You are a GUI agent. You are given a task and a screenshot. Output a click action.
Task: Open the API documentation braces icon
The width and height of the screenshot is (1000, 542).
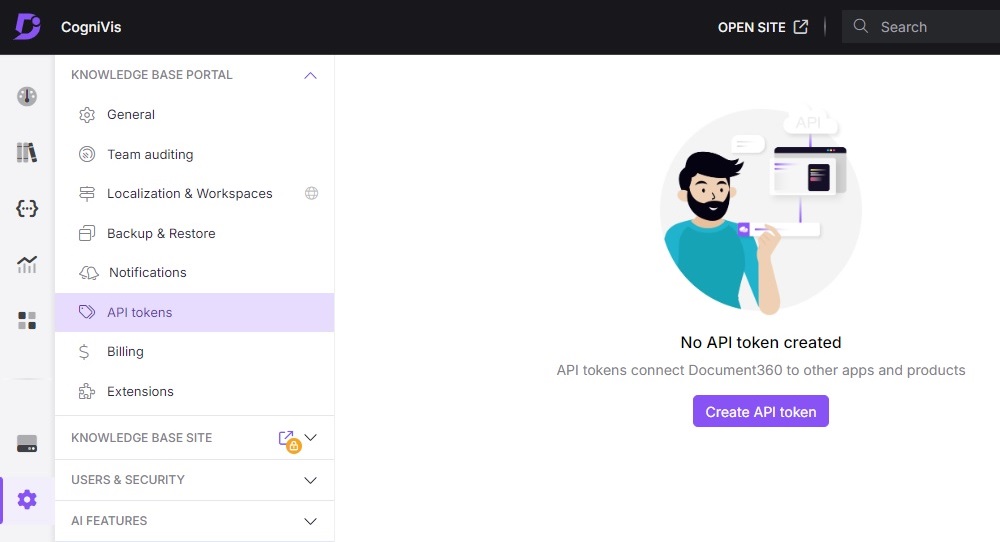tap(27, 208)
